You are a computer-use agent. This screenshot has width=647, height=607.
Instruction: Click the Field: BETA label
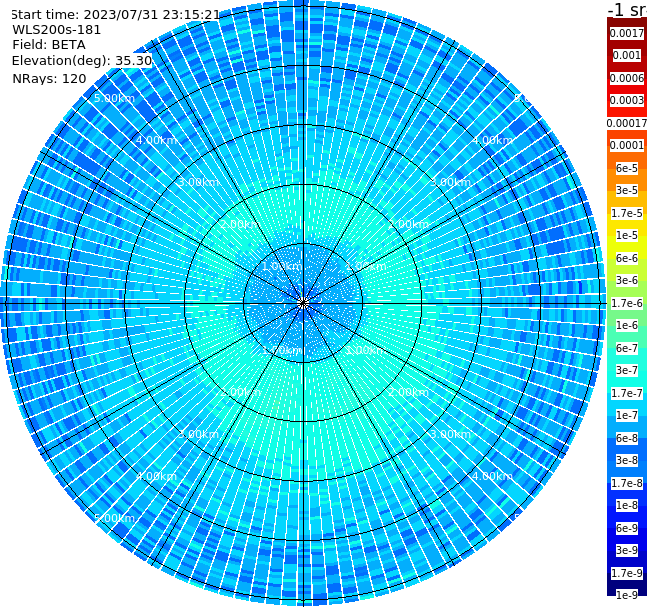coord(49,45)
